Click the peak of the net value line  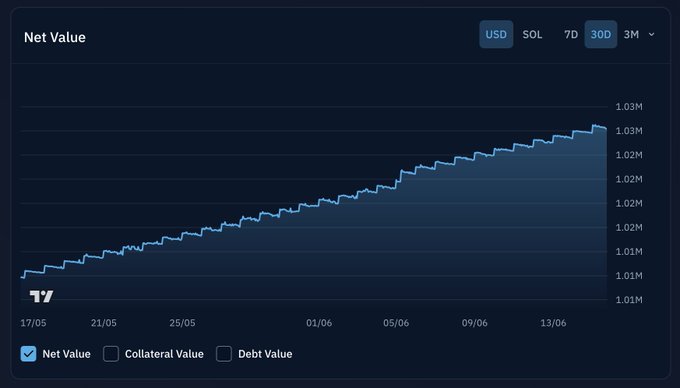point(594,125)
